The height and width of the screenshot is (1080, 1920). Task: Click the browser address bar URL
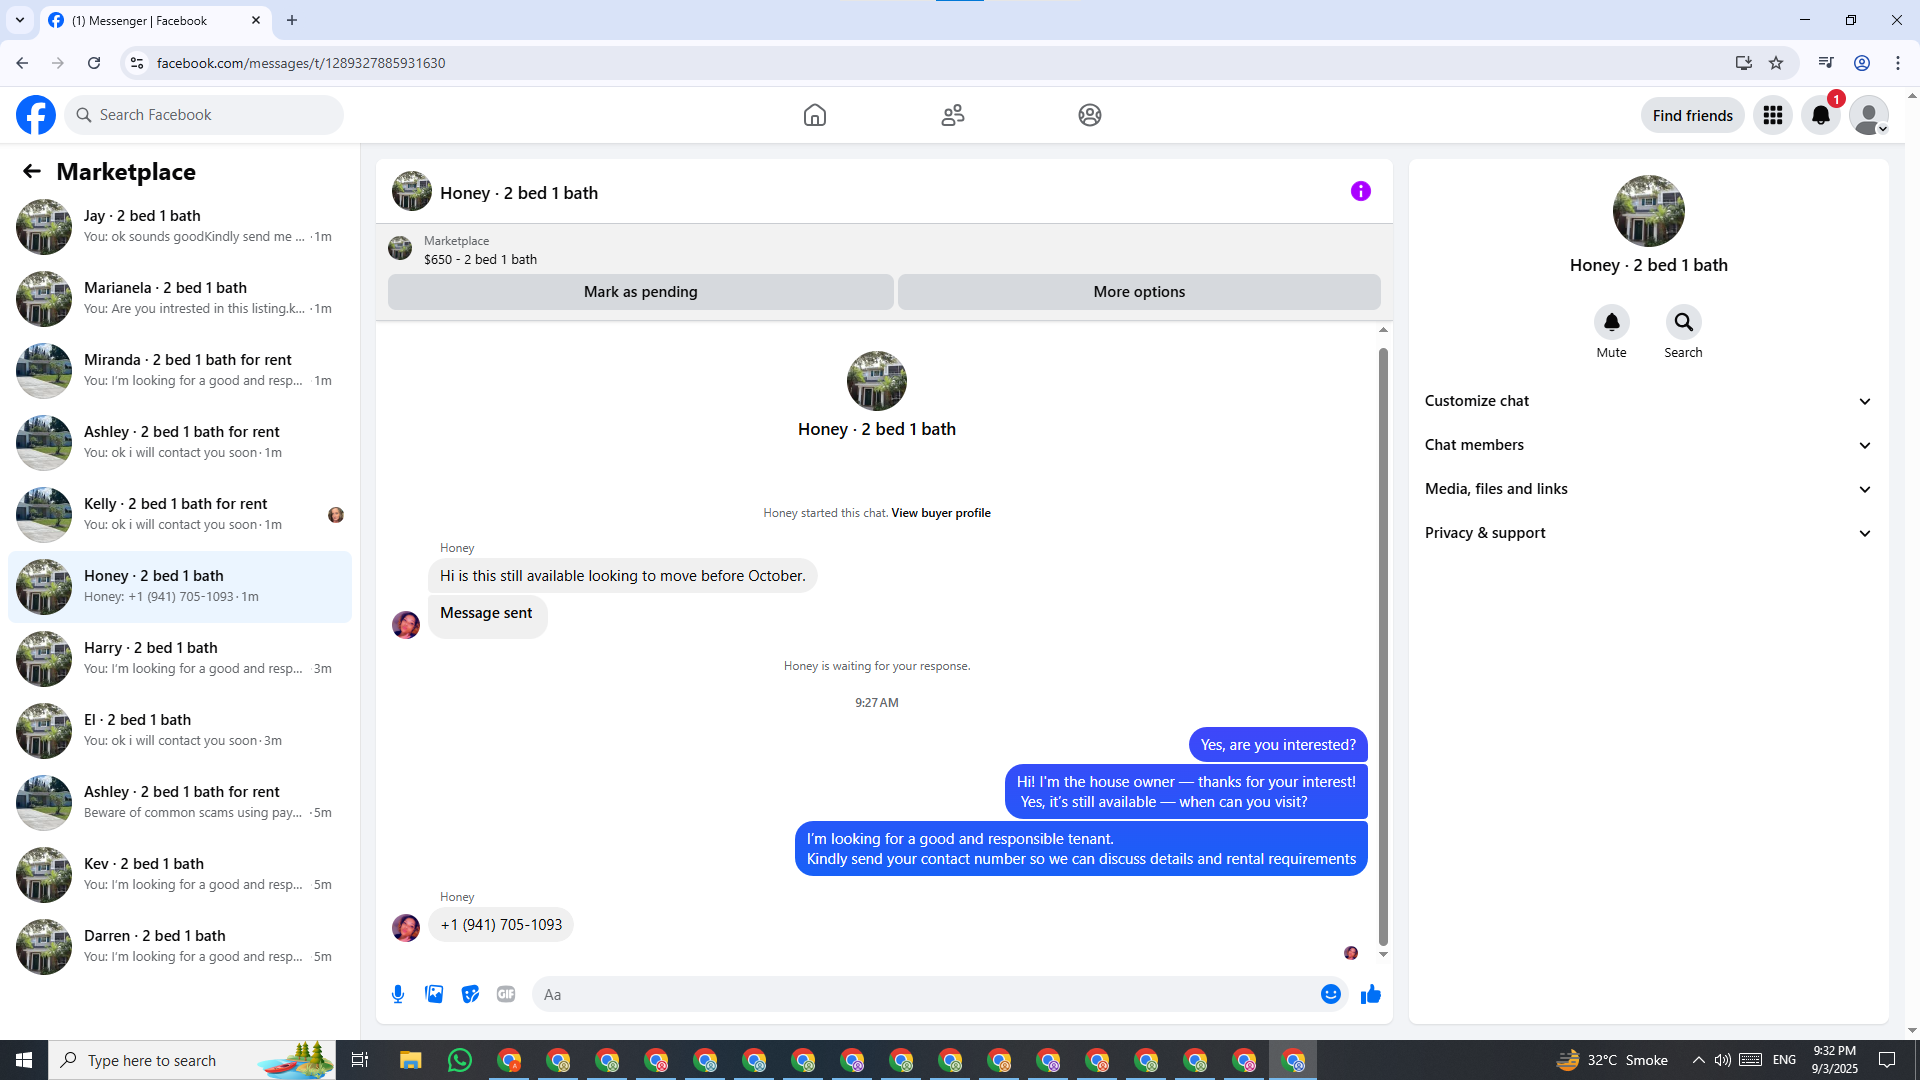pos(300,63)
